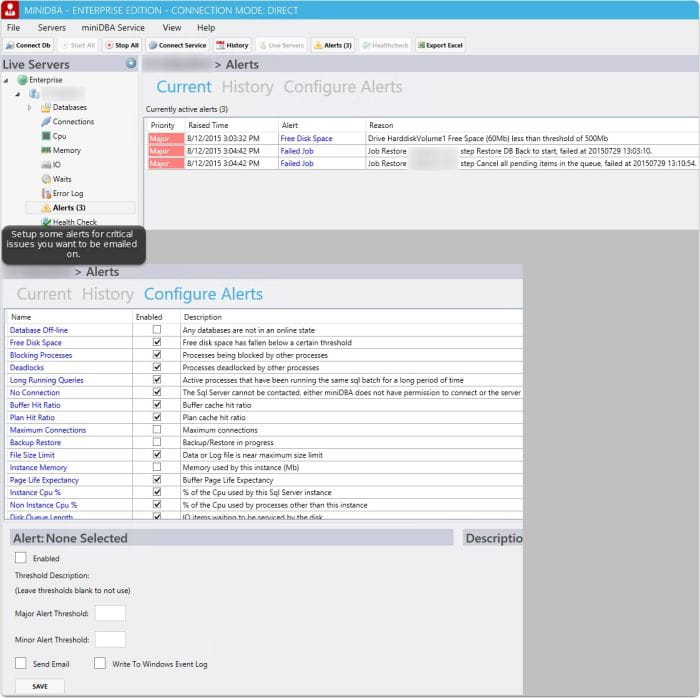Open the Free Disk Space alert link
This screenshot has width=700, height=698.
coord(306,138)
